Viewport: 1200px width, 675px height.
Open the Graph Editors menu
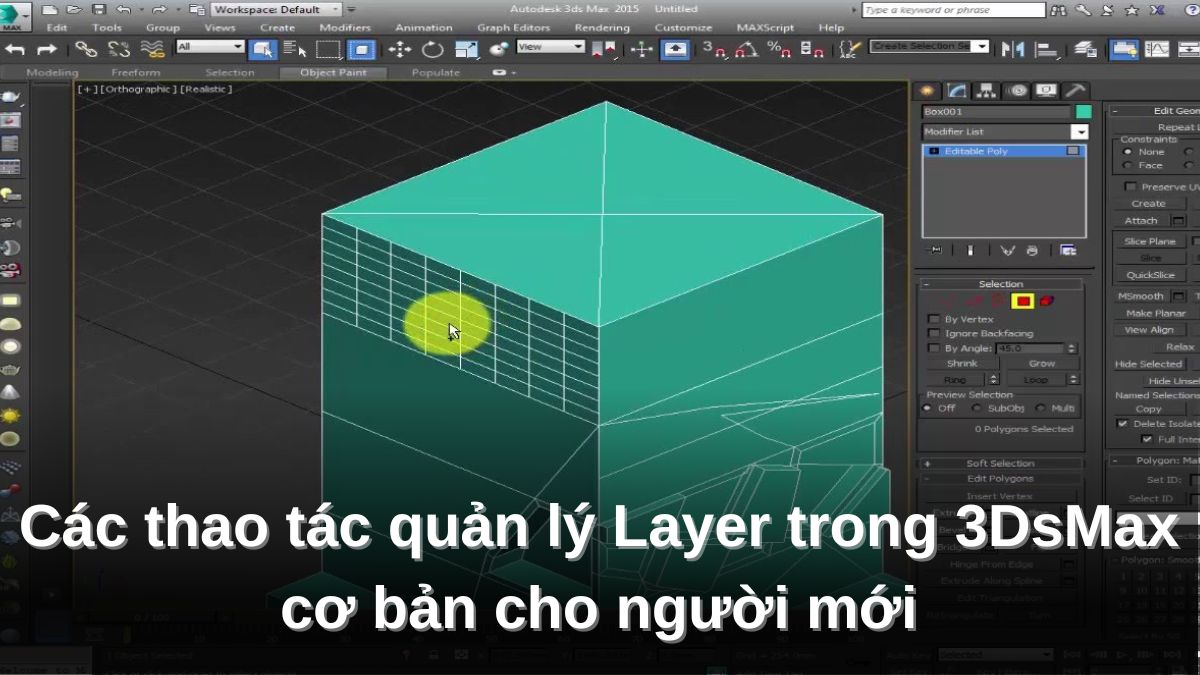[x=512, y=28]
